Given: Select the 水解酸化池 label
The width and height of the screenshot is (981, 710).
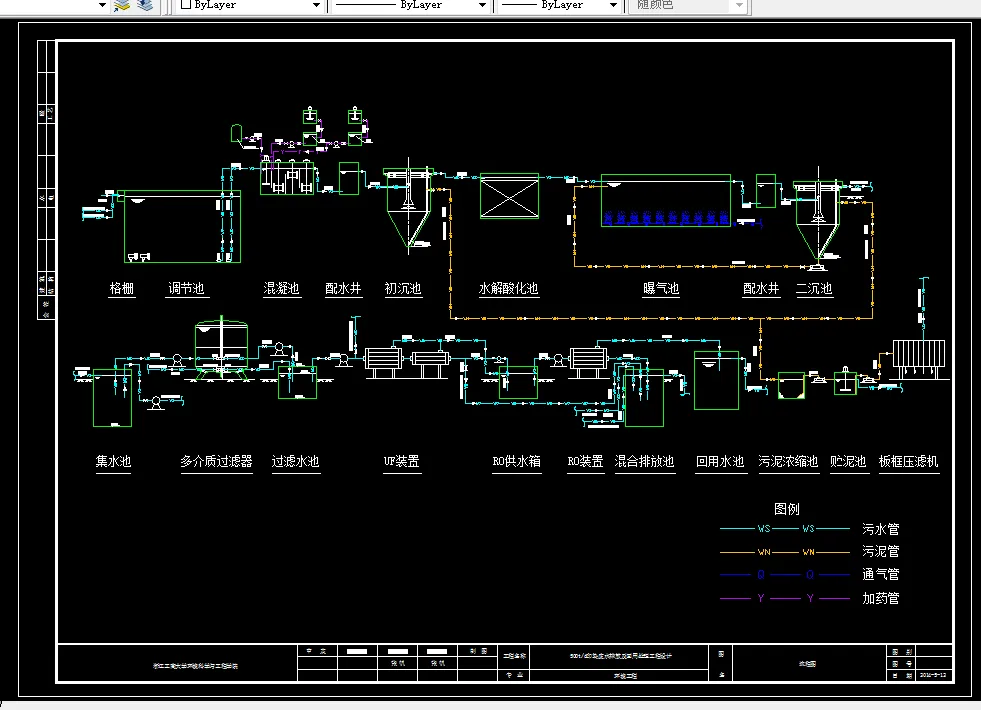Looking at the screenshot, I should (509, 288).
